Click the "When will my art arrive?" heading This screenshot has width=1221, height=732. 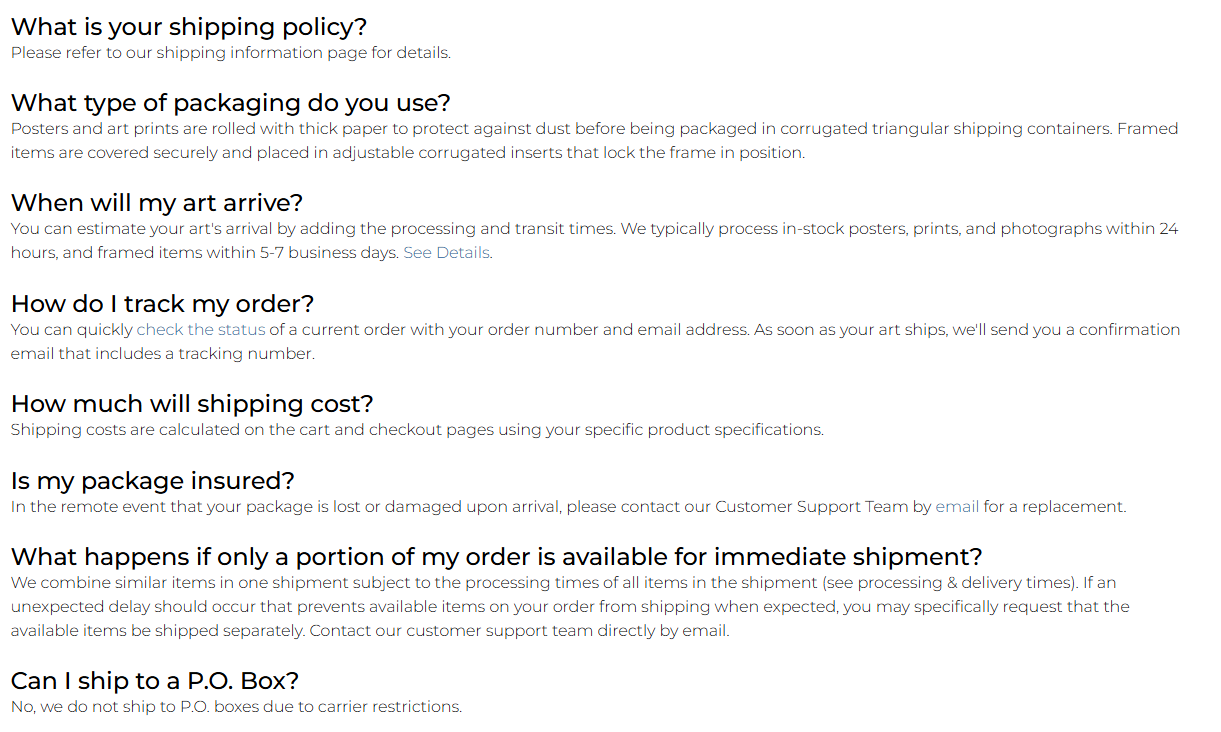click(x=156, y=203)
